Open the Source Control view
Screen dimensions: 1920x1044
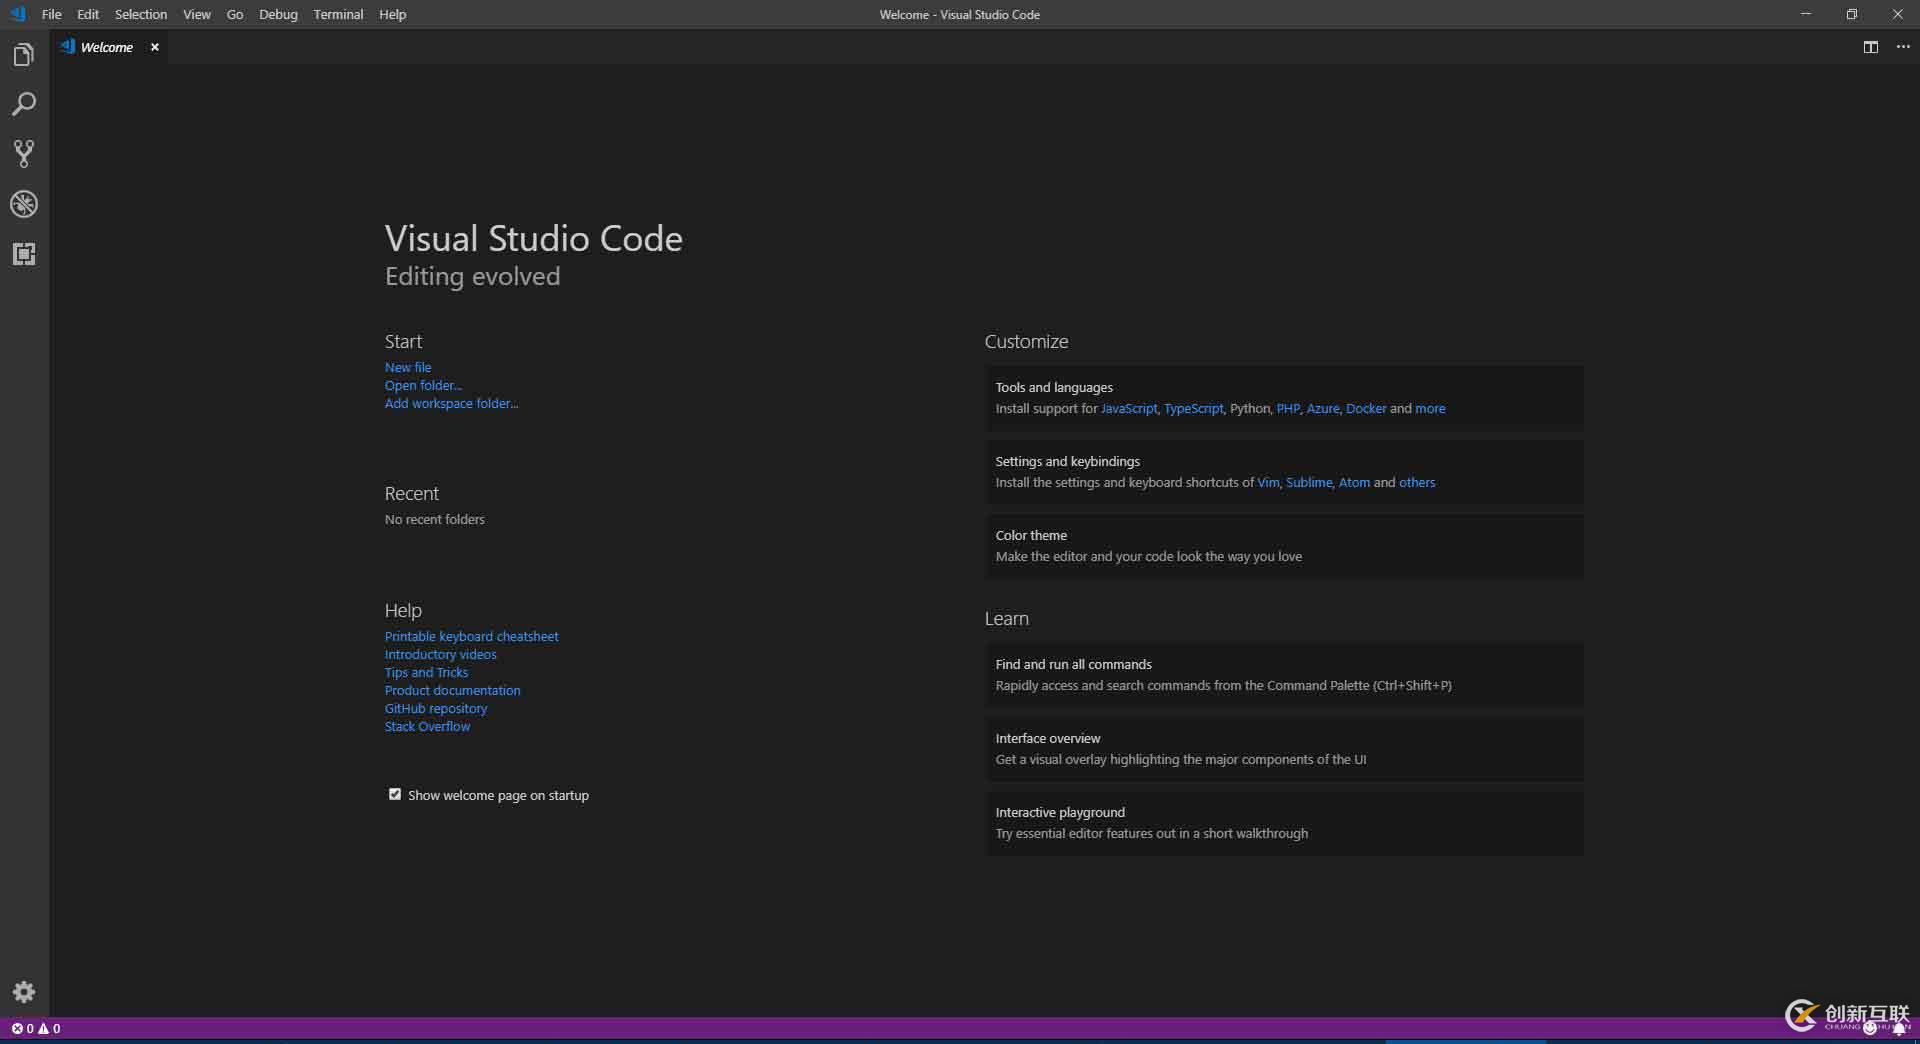pos(24,153)
